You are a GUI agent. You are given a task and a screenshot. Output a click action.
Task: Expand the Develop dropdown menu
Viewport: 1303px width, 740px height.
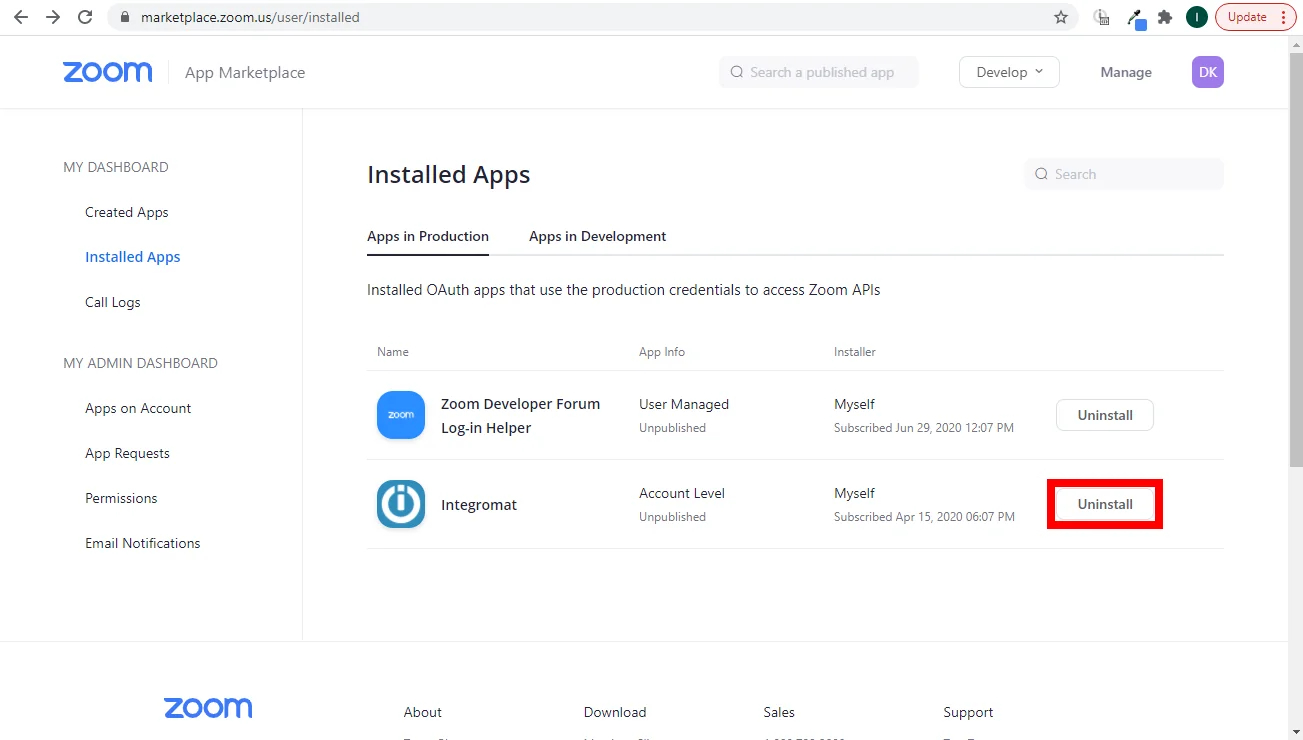pyautogui.click(x=1009, y=72)
